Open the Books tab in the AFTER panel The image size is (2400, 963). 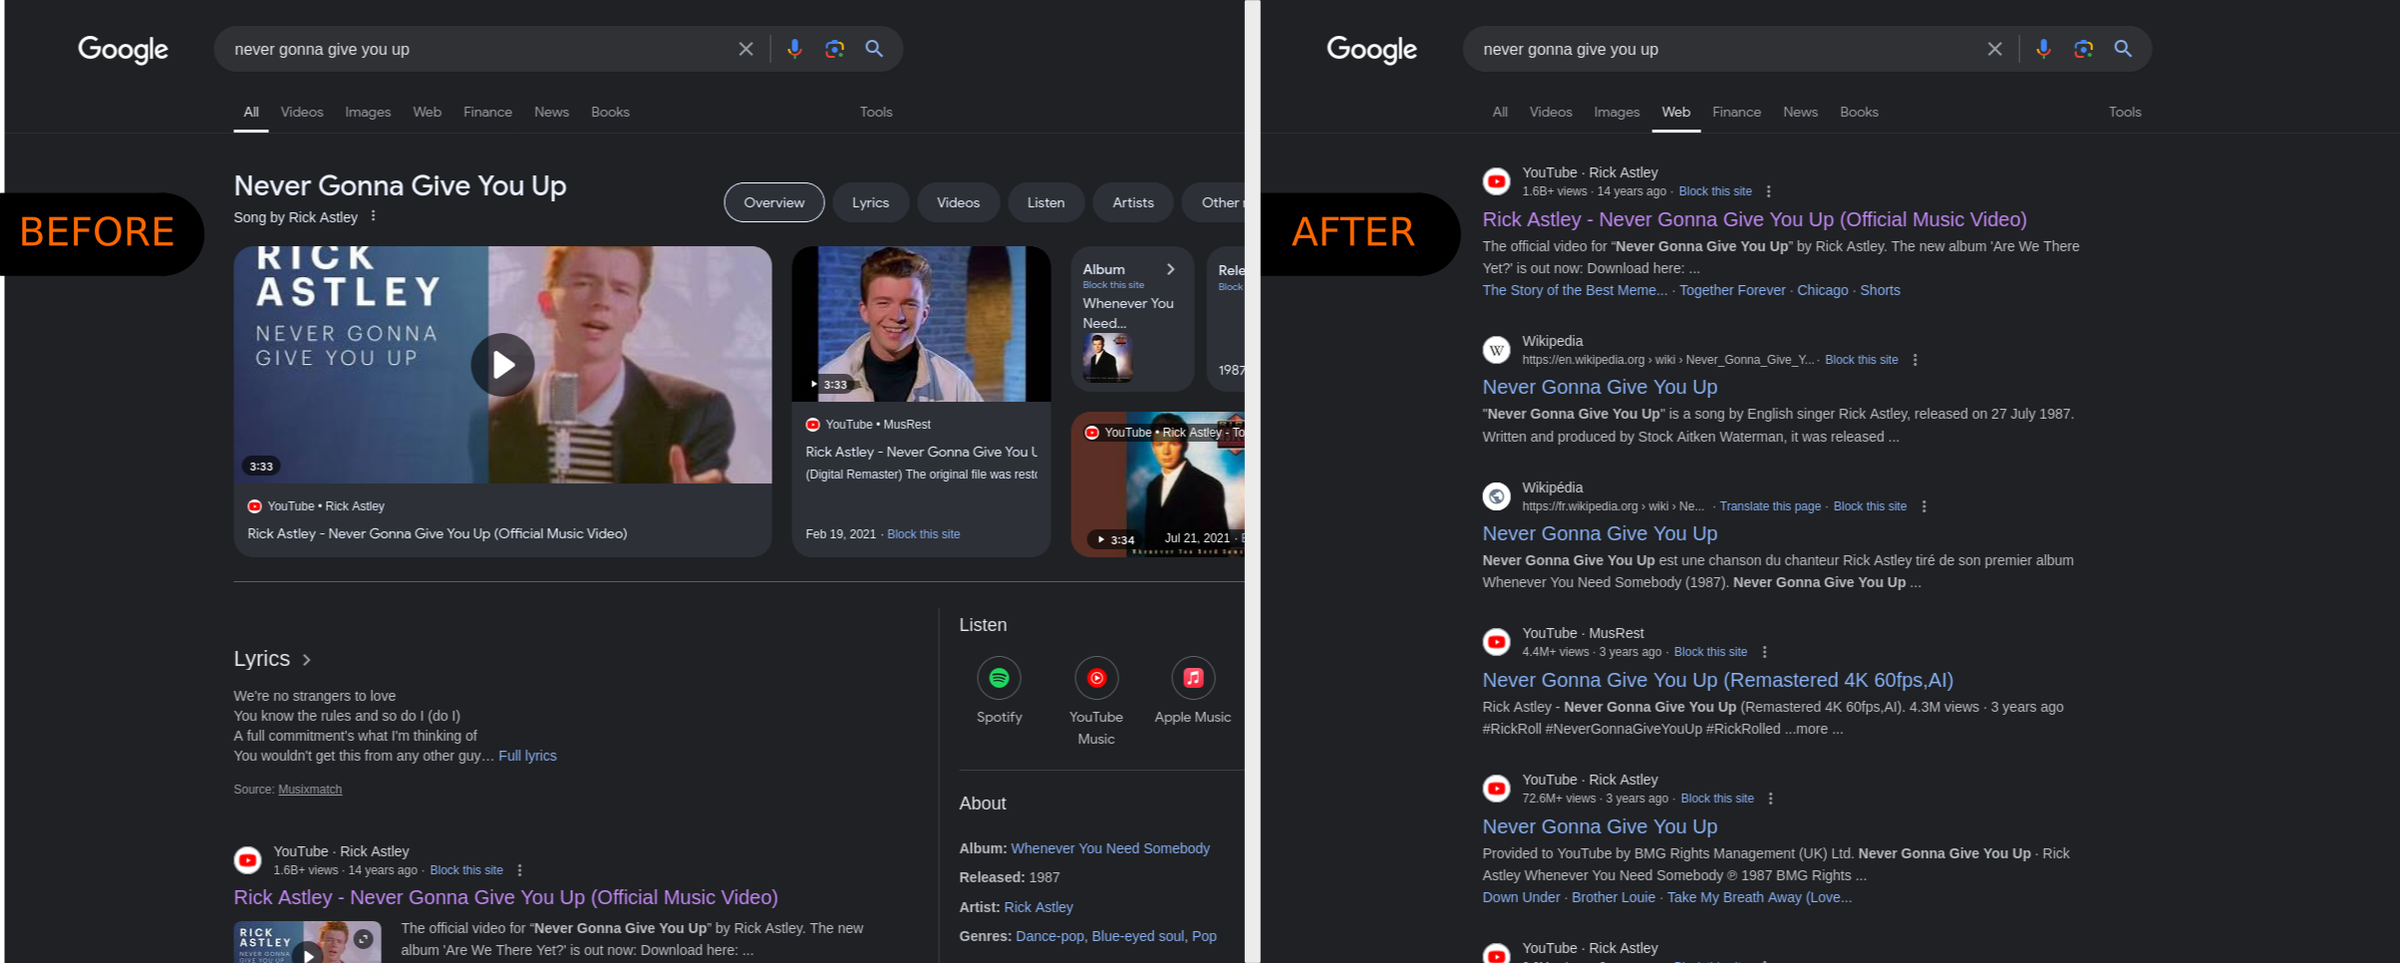(x=1859, y=112)
